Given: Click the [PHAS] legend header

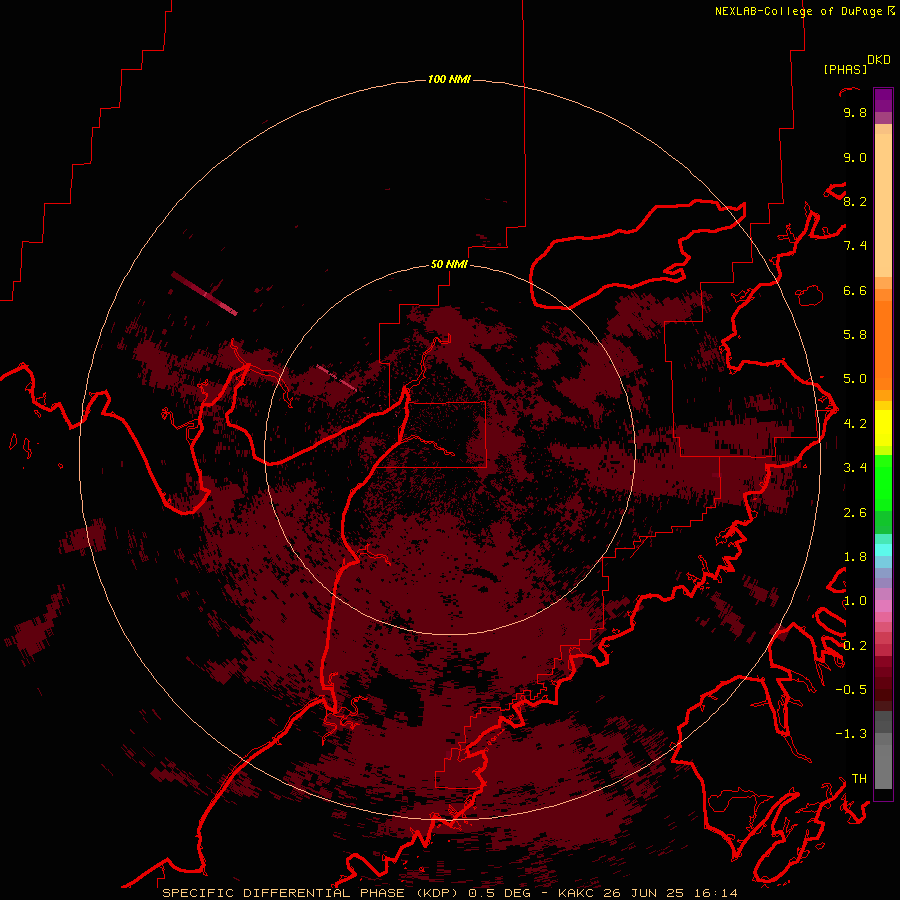Looking at the screenshot, I should click(845, 69).
